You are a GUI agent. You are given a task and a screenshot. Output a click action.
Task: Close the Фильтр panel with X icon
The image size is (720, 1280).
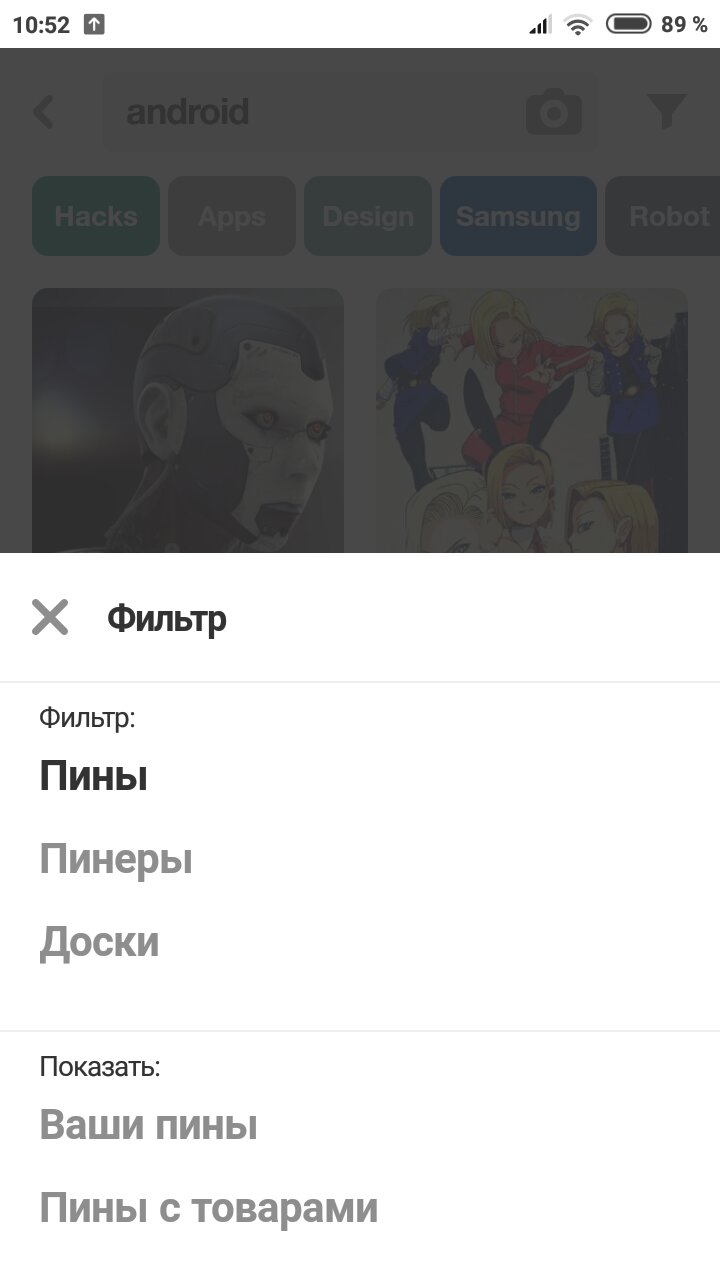point(49,618)
